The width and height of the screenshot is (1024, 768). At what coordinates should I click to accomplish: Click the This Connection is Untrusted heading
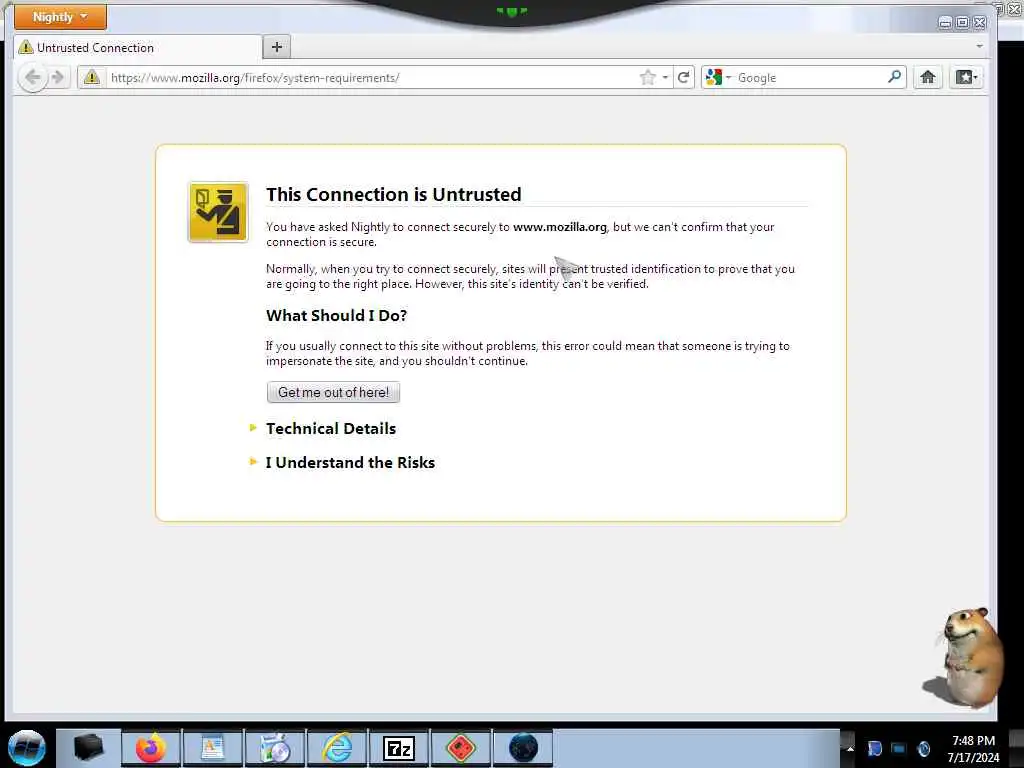393,194
